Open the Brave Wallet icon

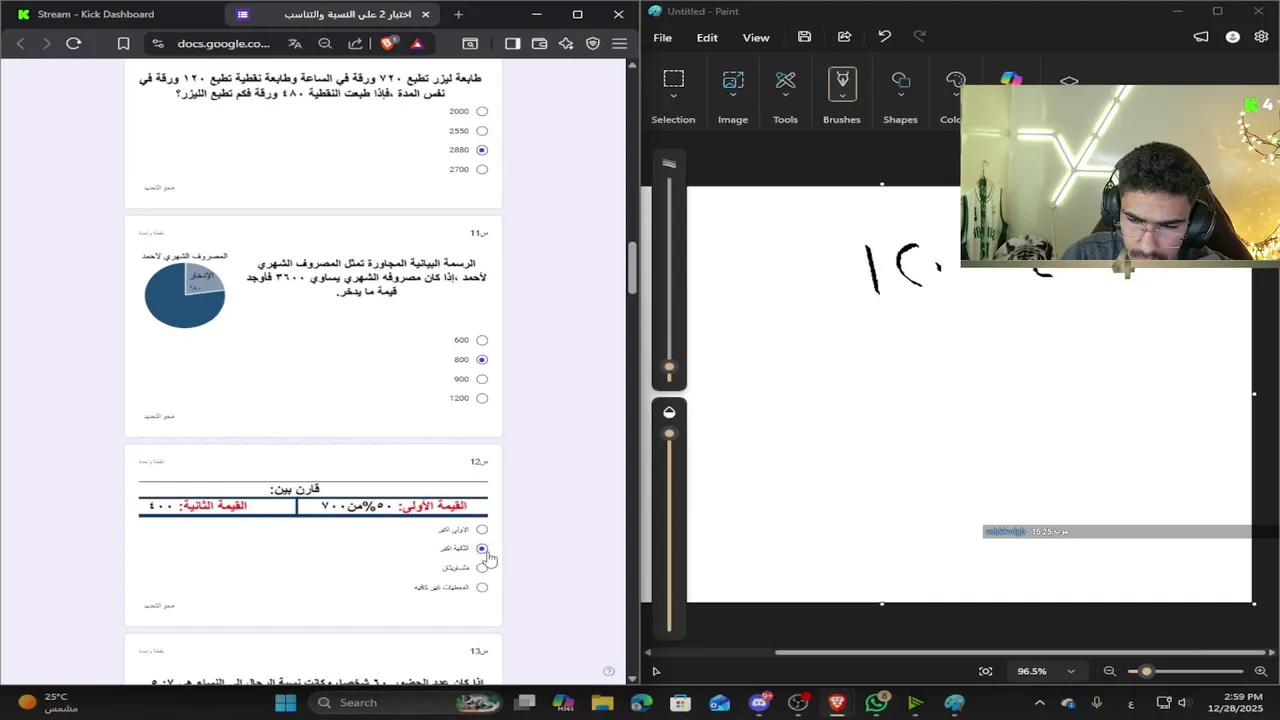tap(539, 43)
